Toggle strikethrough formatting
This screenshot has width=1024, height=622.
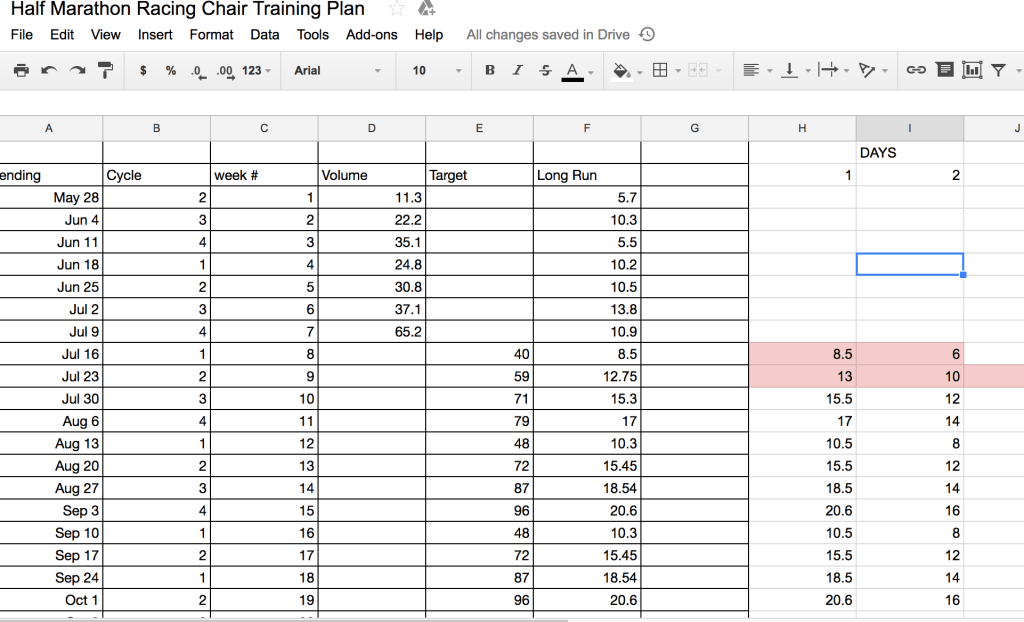pyautogui.click(x=545, y=70)
